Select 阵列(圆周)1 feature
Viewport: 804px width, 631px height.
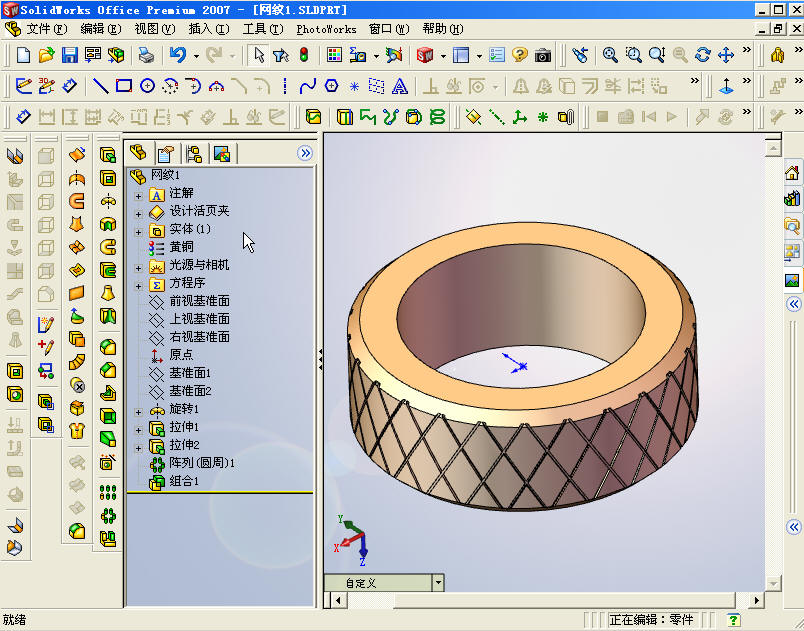pyautogui.click(x=202, y=463)
